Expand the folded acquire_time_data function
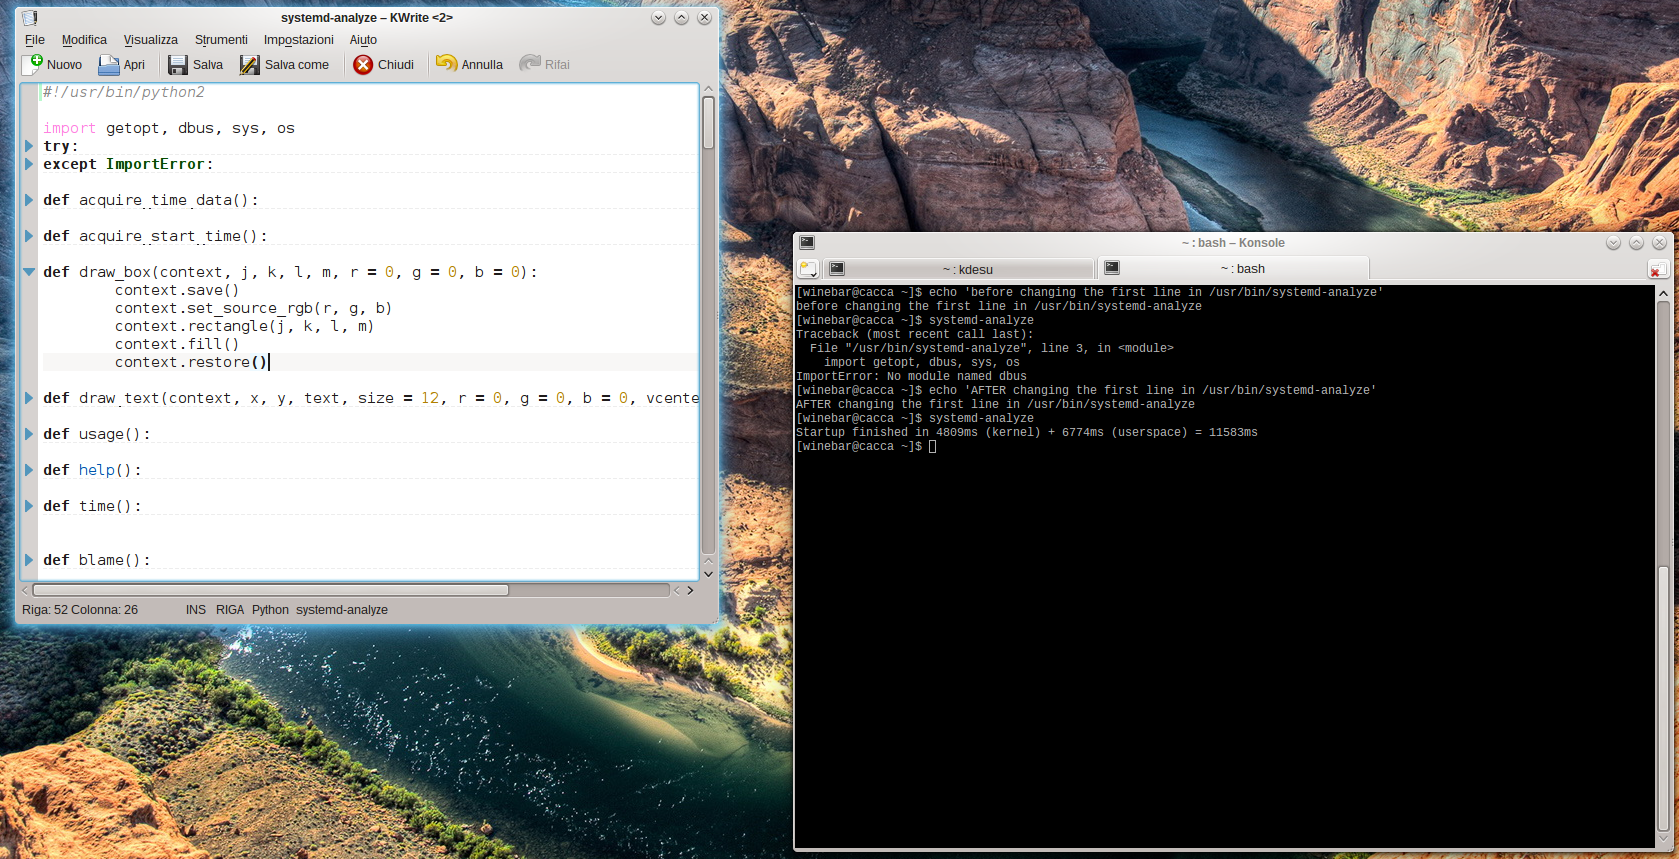 (x=29, y=200)
